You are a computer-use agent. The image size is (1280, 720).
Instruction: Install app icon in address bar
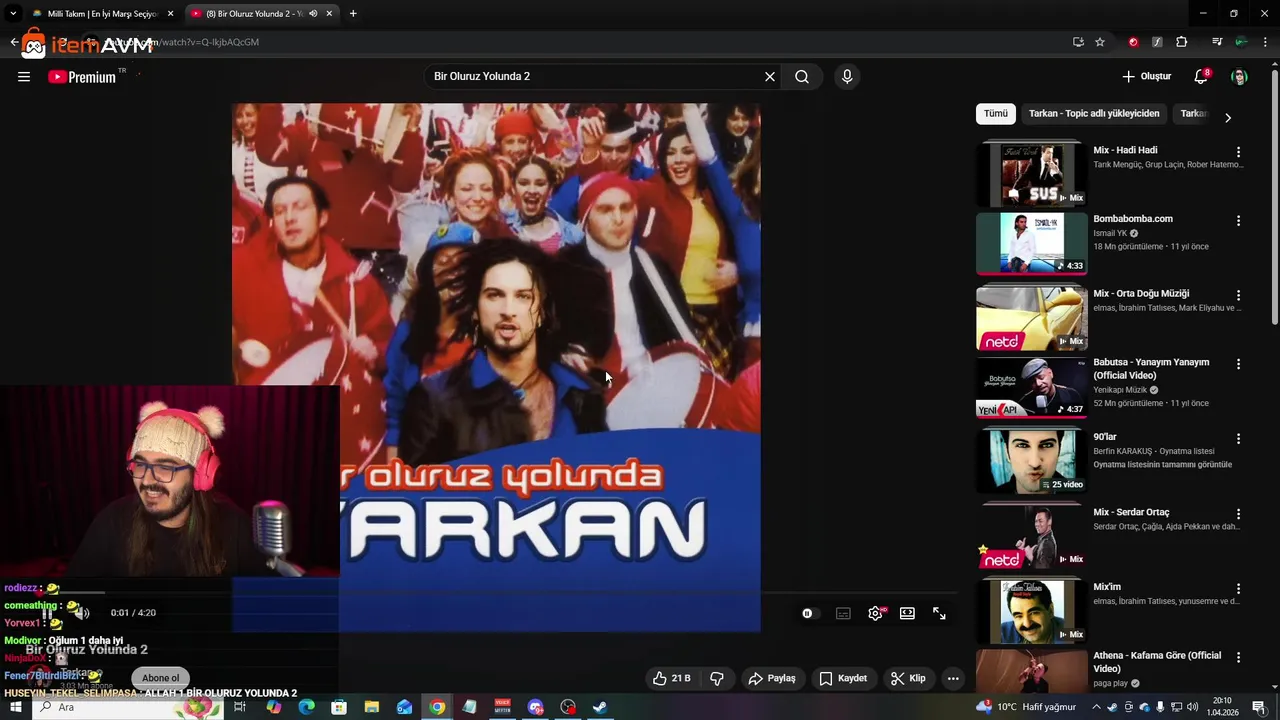click(x=1078, y=42)
